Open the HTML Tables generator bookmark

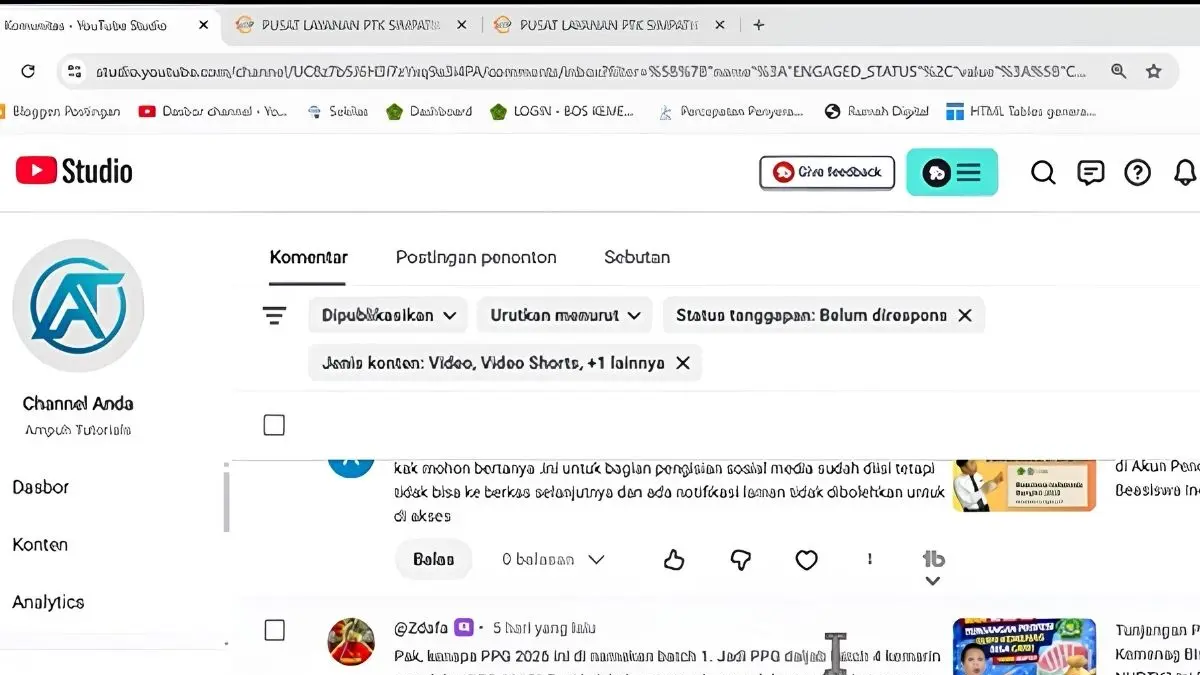[x=1021, y=112]
